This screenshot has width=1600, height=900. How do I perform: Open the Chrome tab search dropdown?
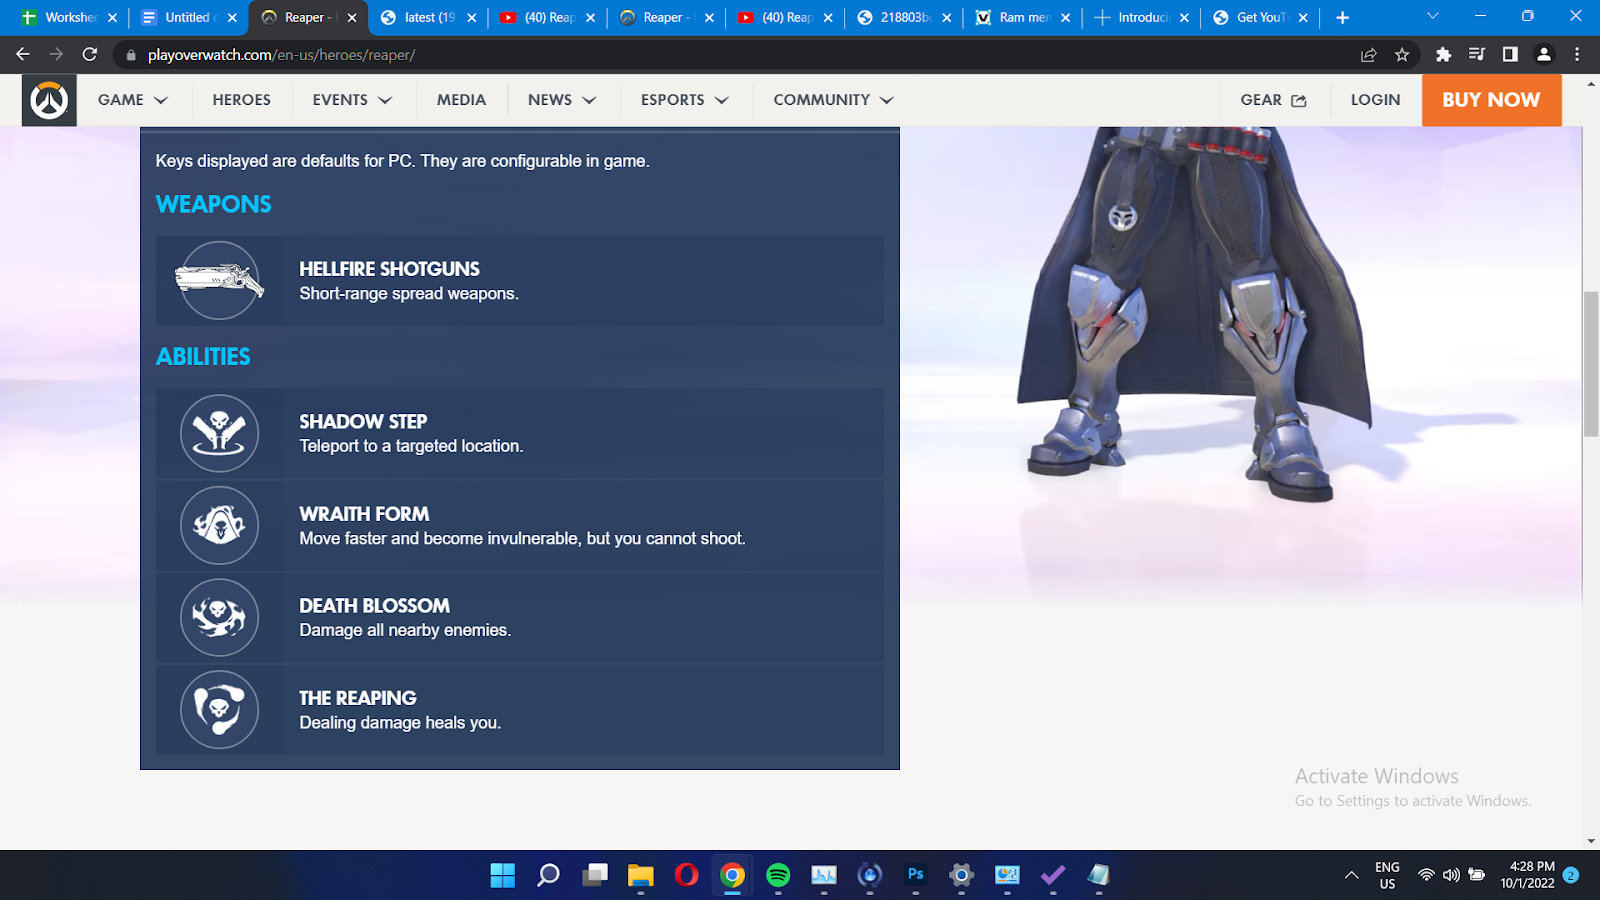click(x=1432, y=17)
